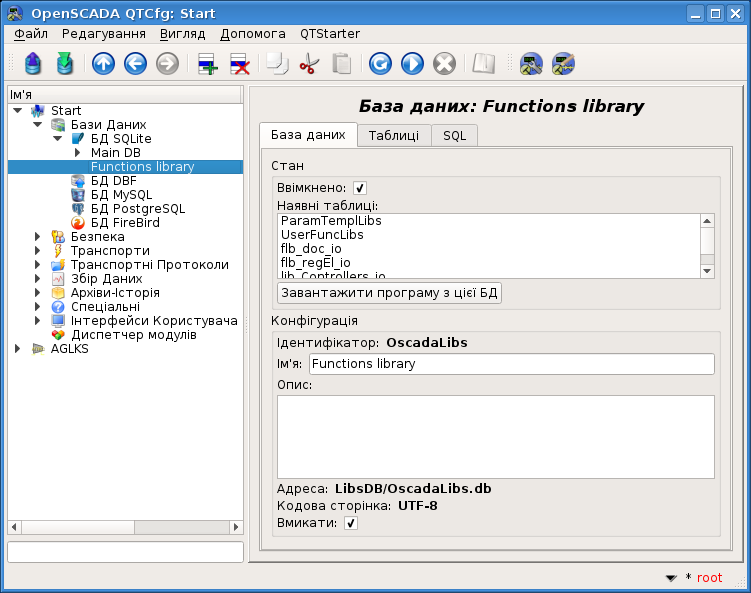Viewport: 751px width, 593px height.
Task: Expand the Транспорти node
Action: tap(37, 251)
